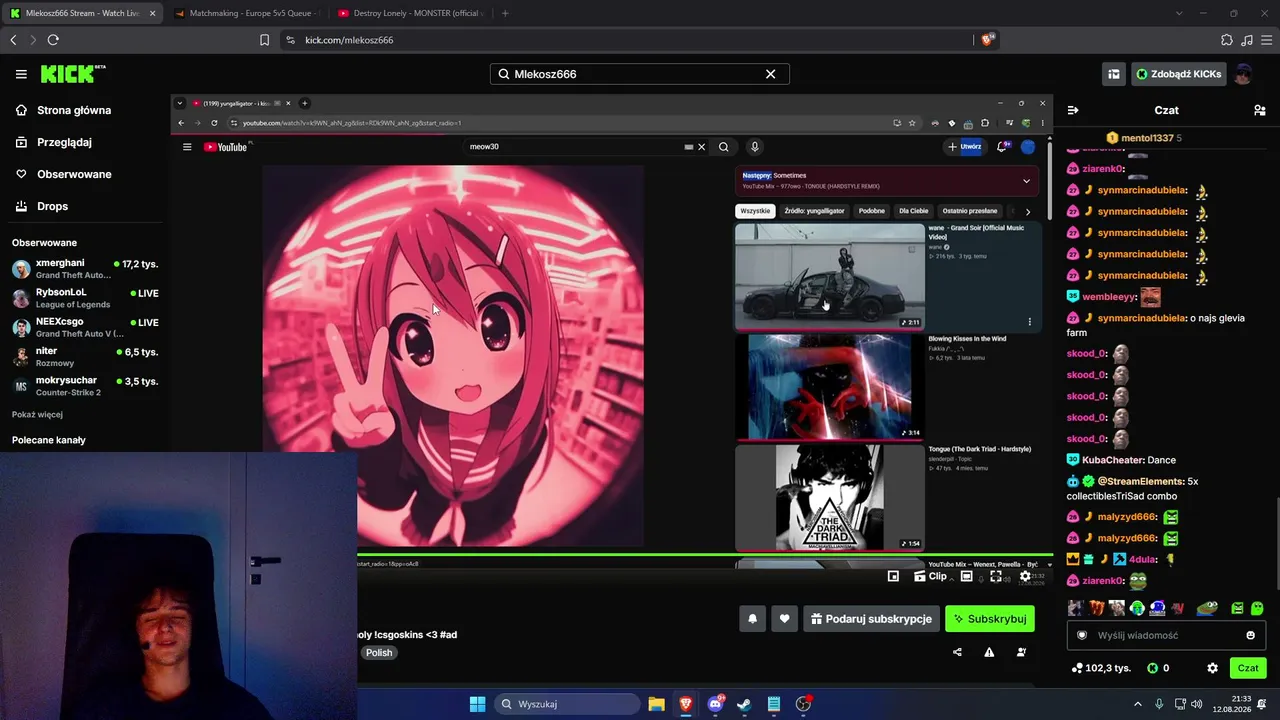Open Strona główna in the sidebar
Image resolution: width=1280 pixels, height=720 pixels.
pyautogui.click(x=64, y=110)
